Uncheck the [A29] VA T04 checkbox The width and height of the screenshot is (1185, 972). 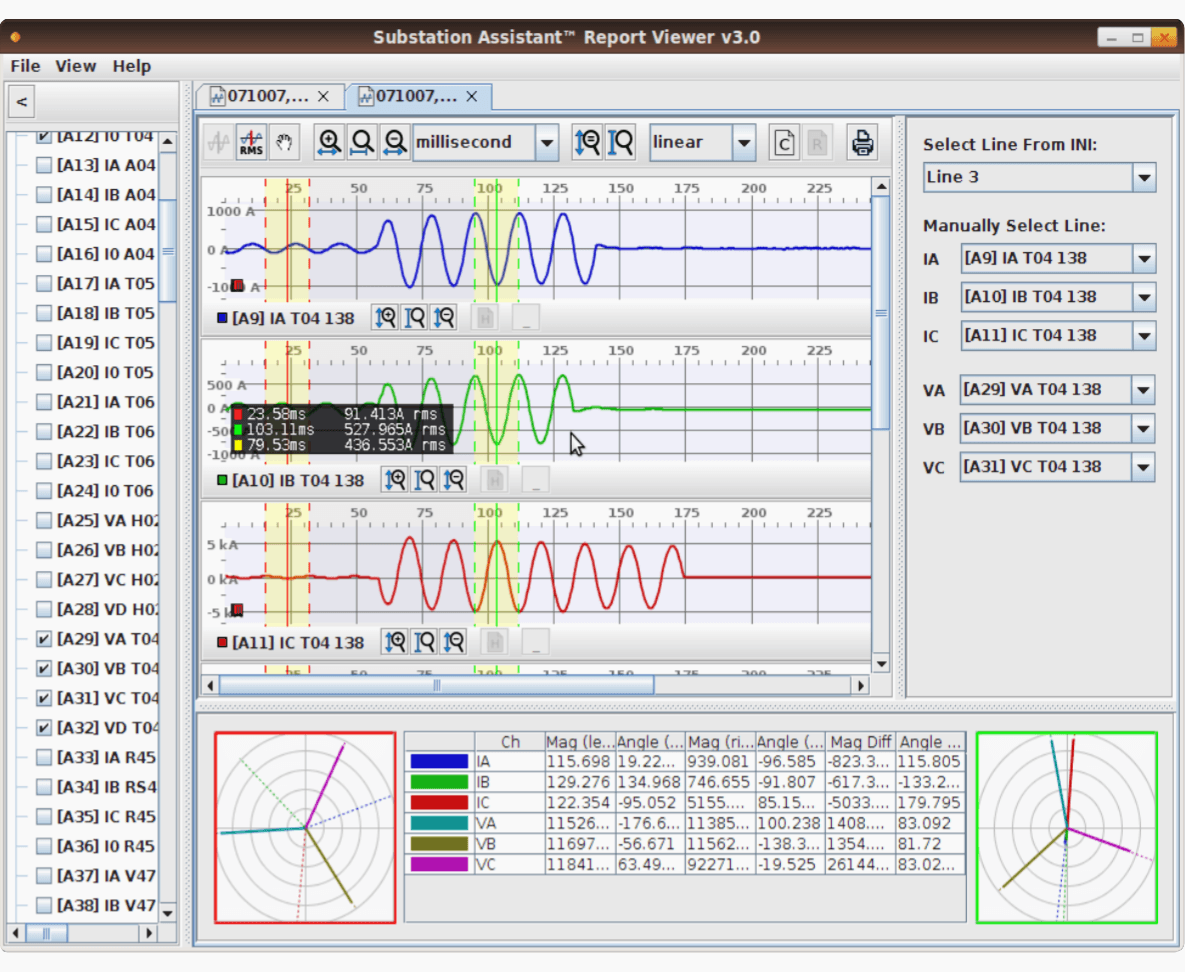(x=44, y=639)
